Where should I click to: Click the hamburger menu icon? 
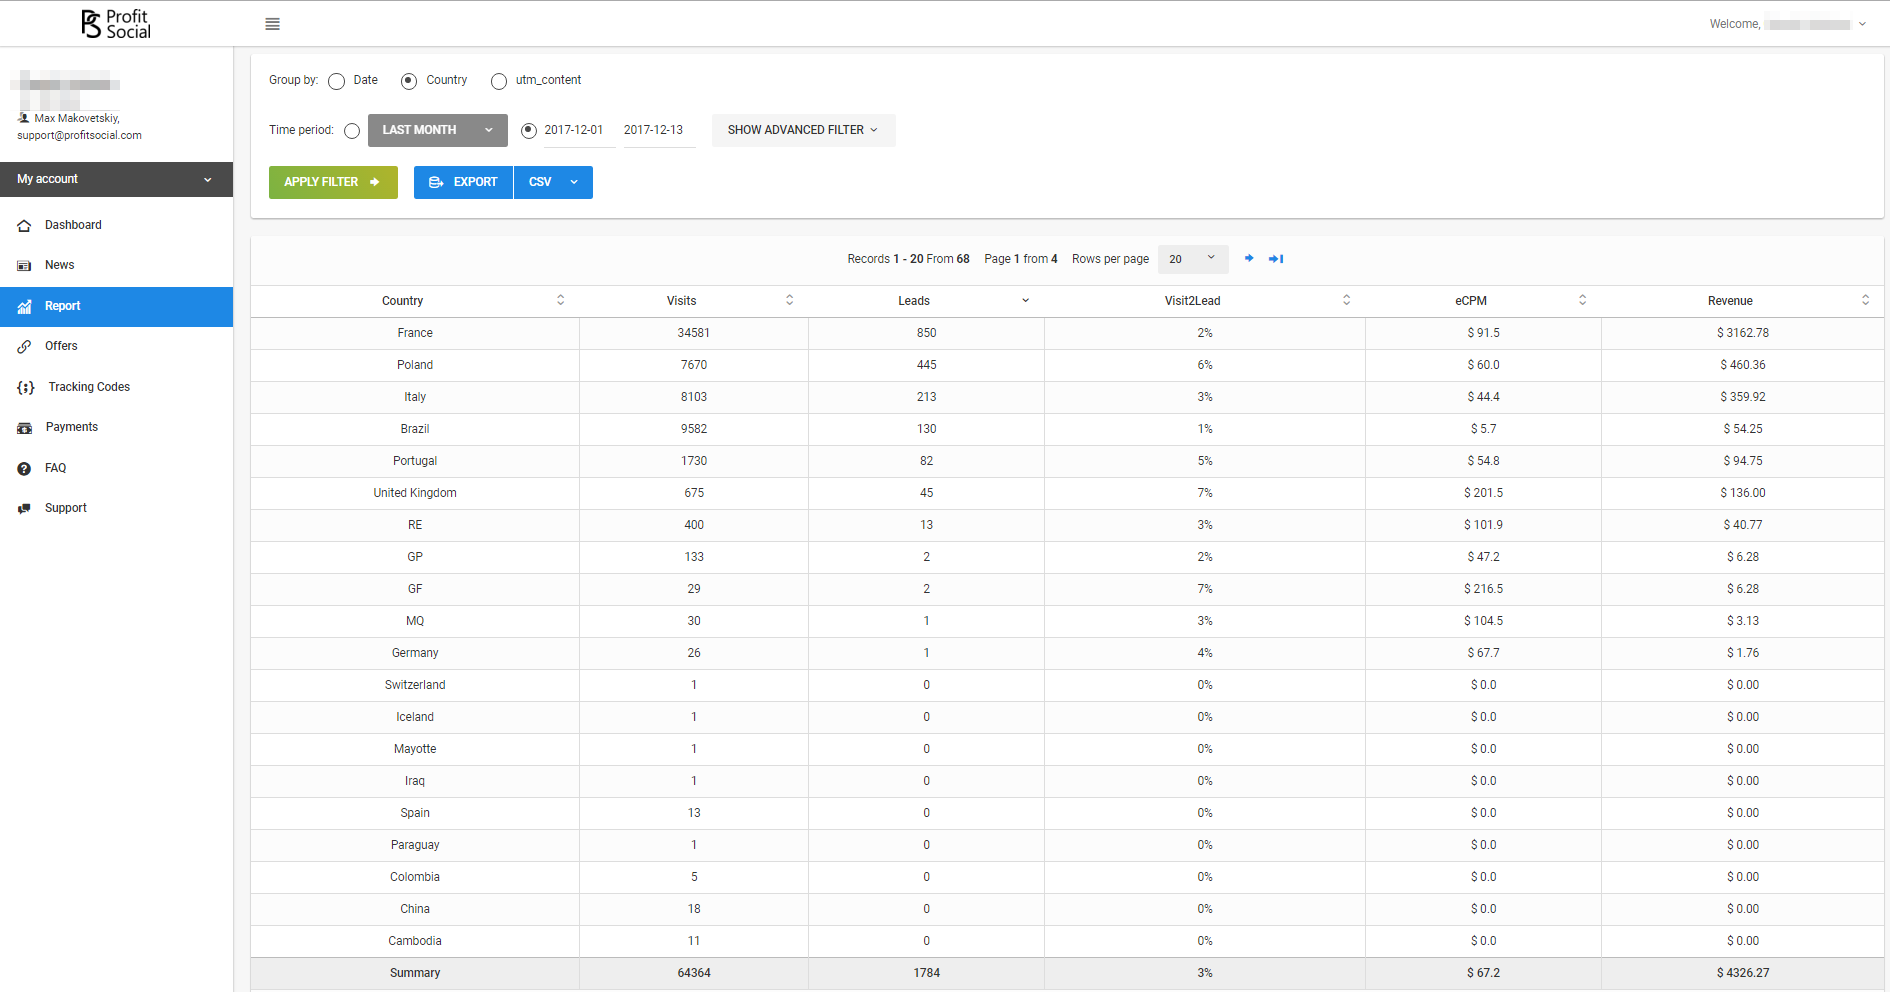[272, 24]
